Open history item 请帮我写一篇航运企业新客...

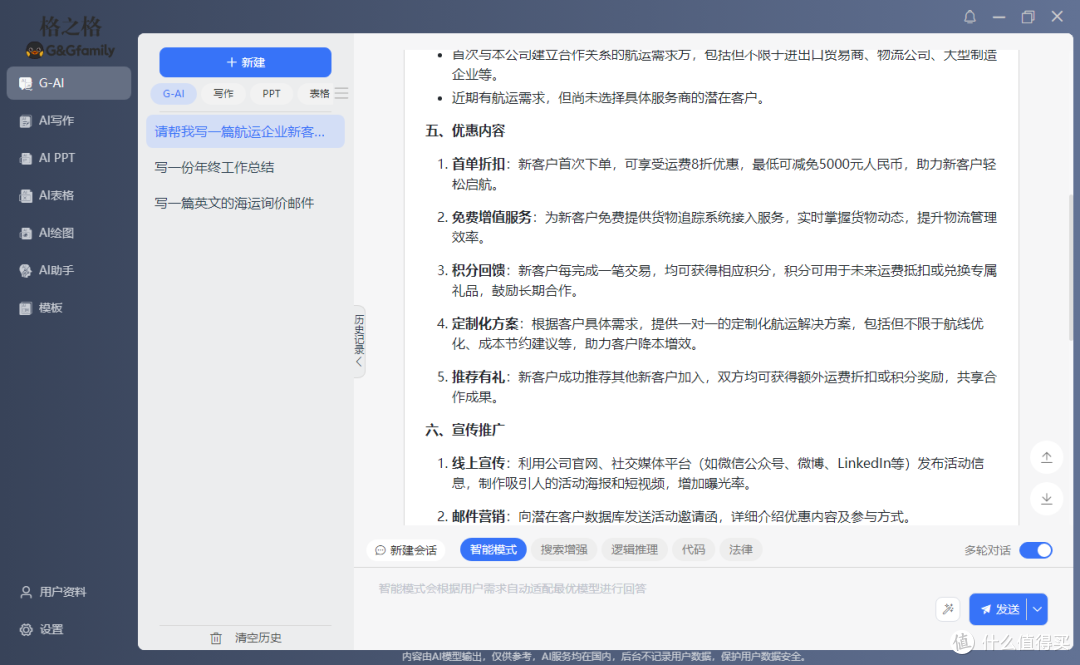(245, 132)
